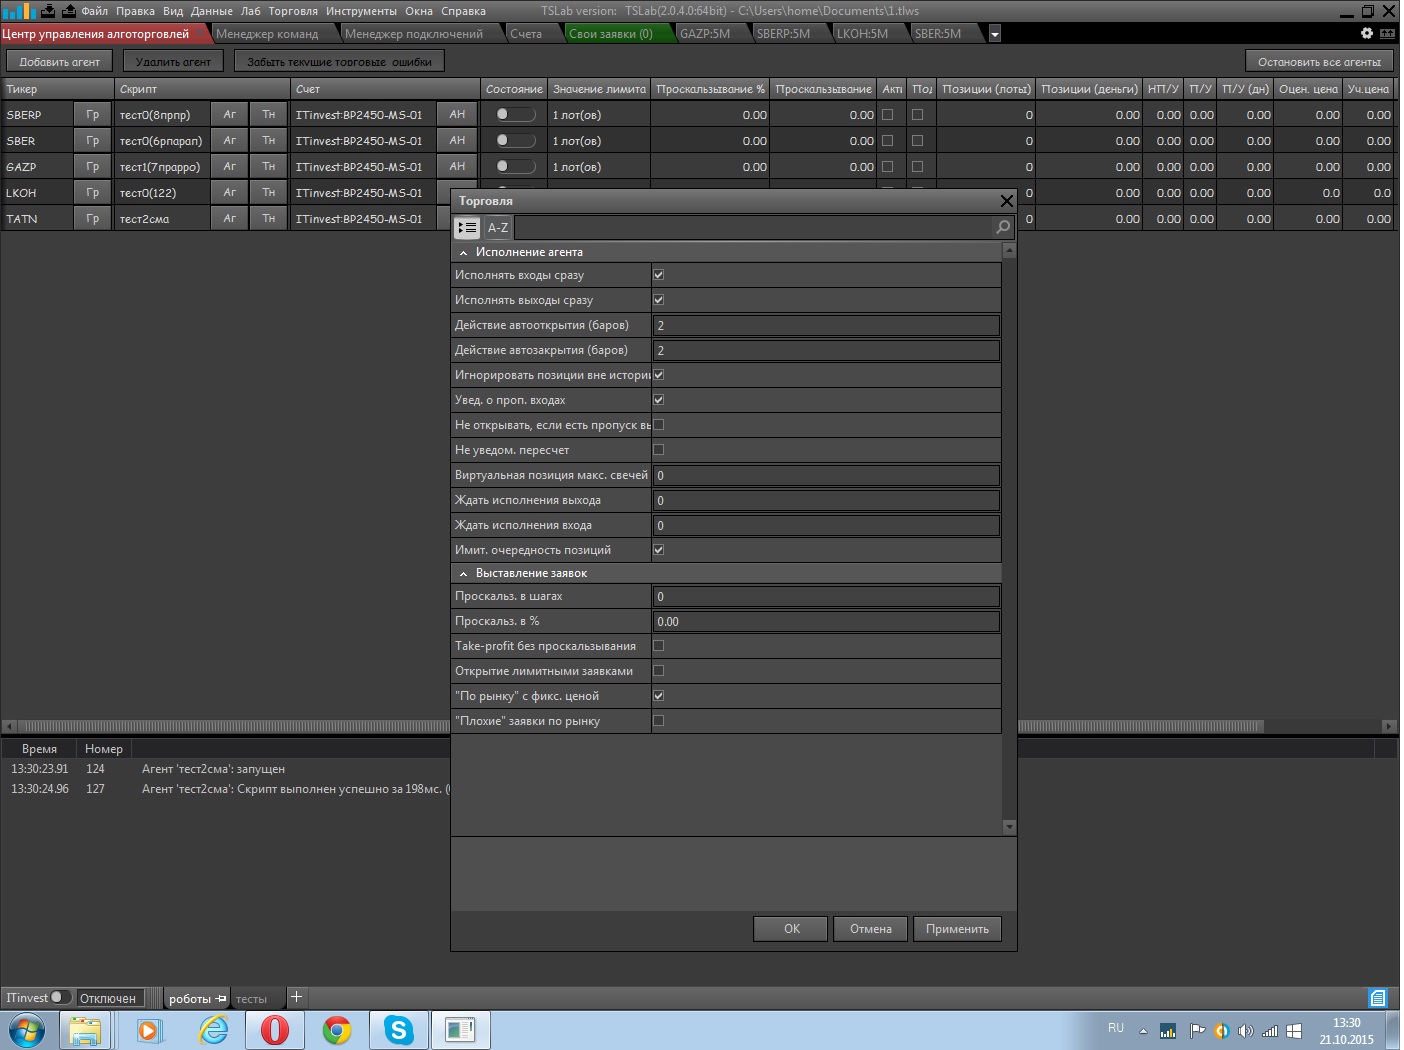Toggle the state switch for the SBER agent
The width and height of the screenshot is (1404, 1050).
pos(515,140)
